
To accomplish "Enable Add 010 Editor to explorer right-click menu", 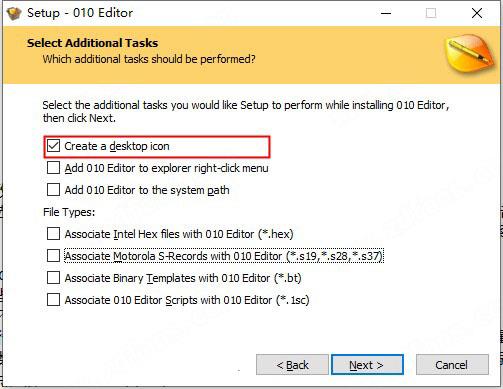I will pos(53,168).
